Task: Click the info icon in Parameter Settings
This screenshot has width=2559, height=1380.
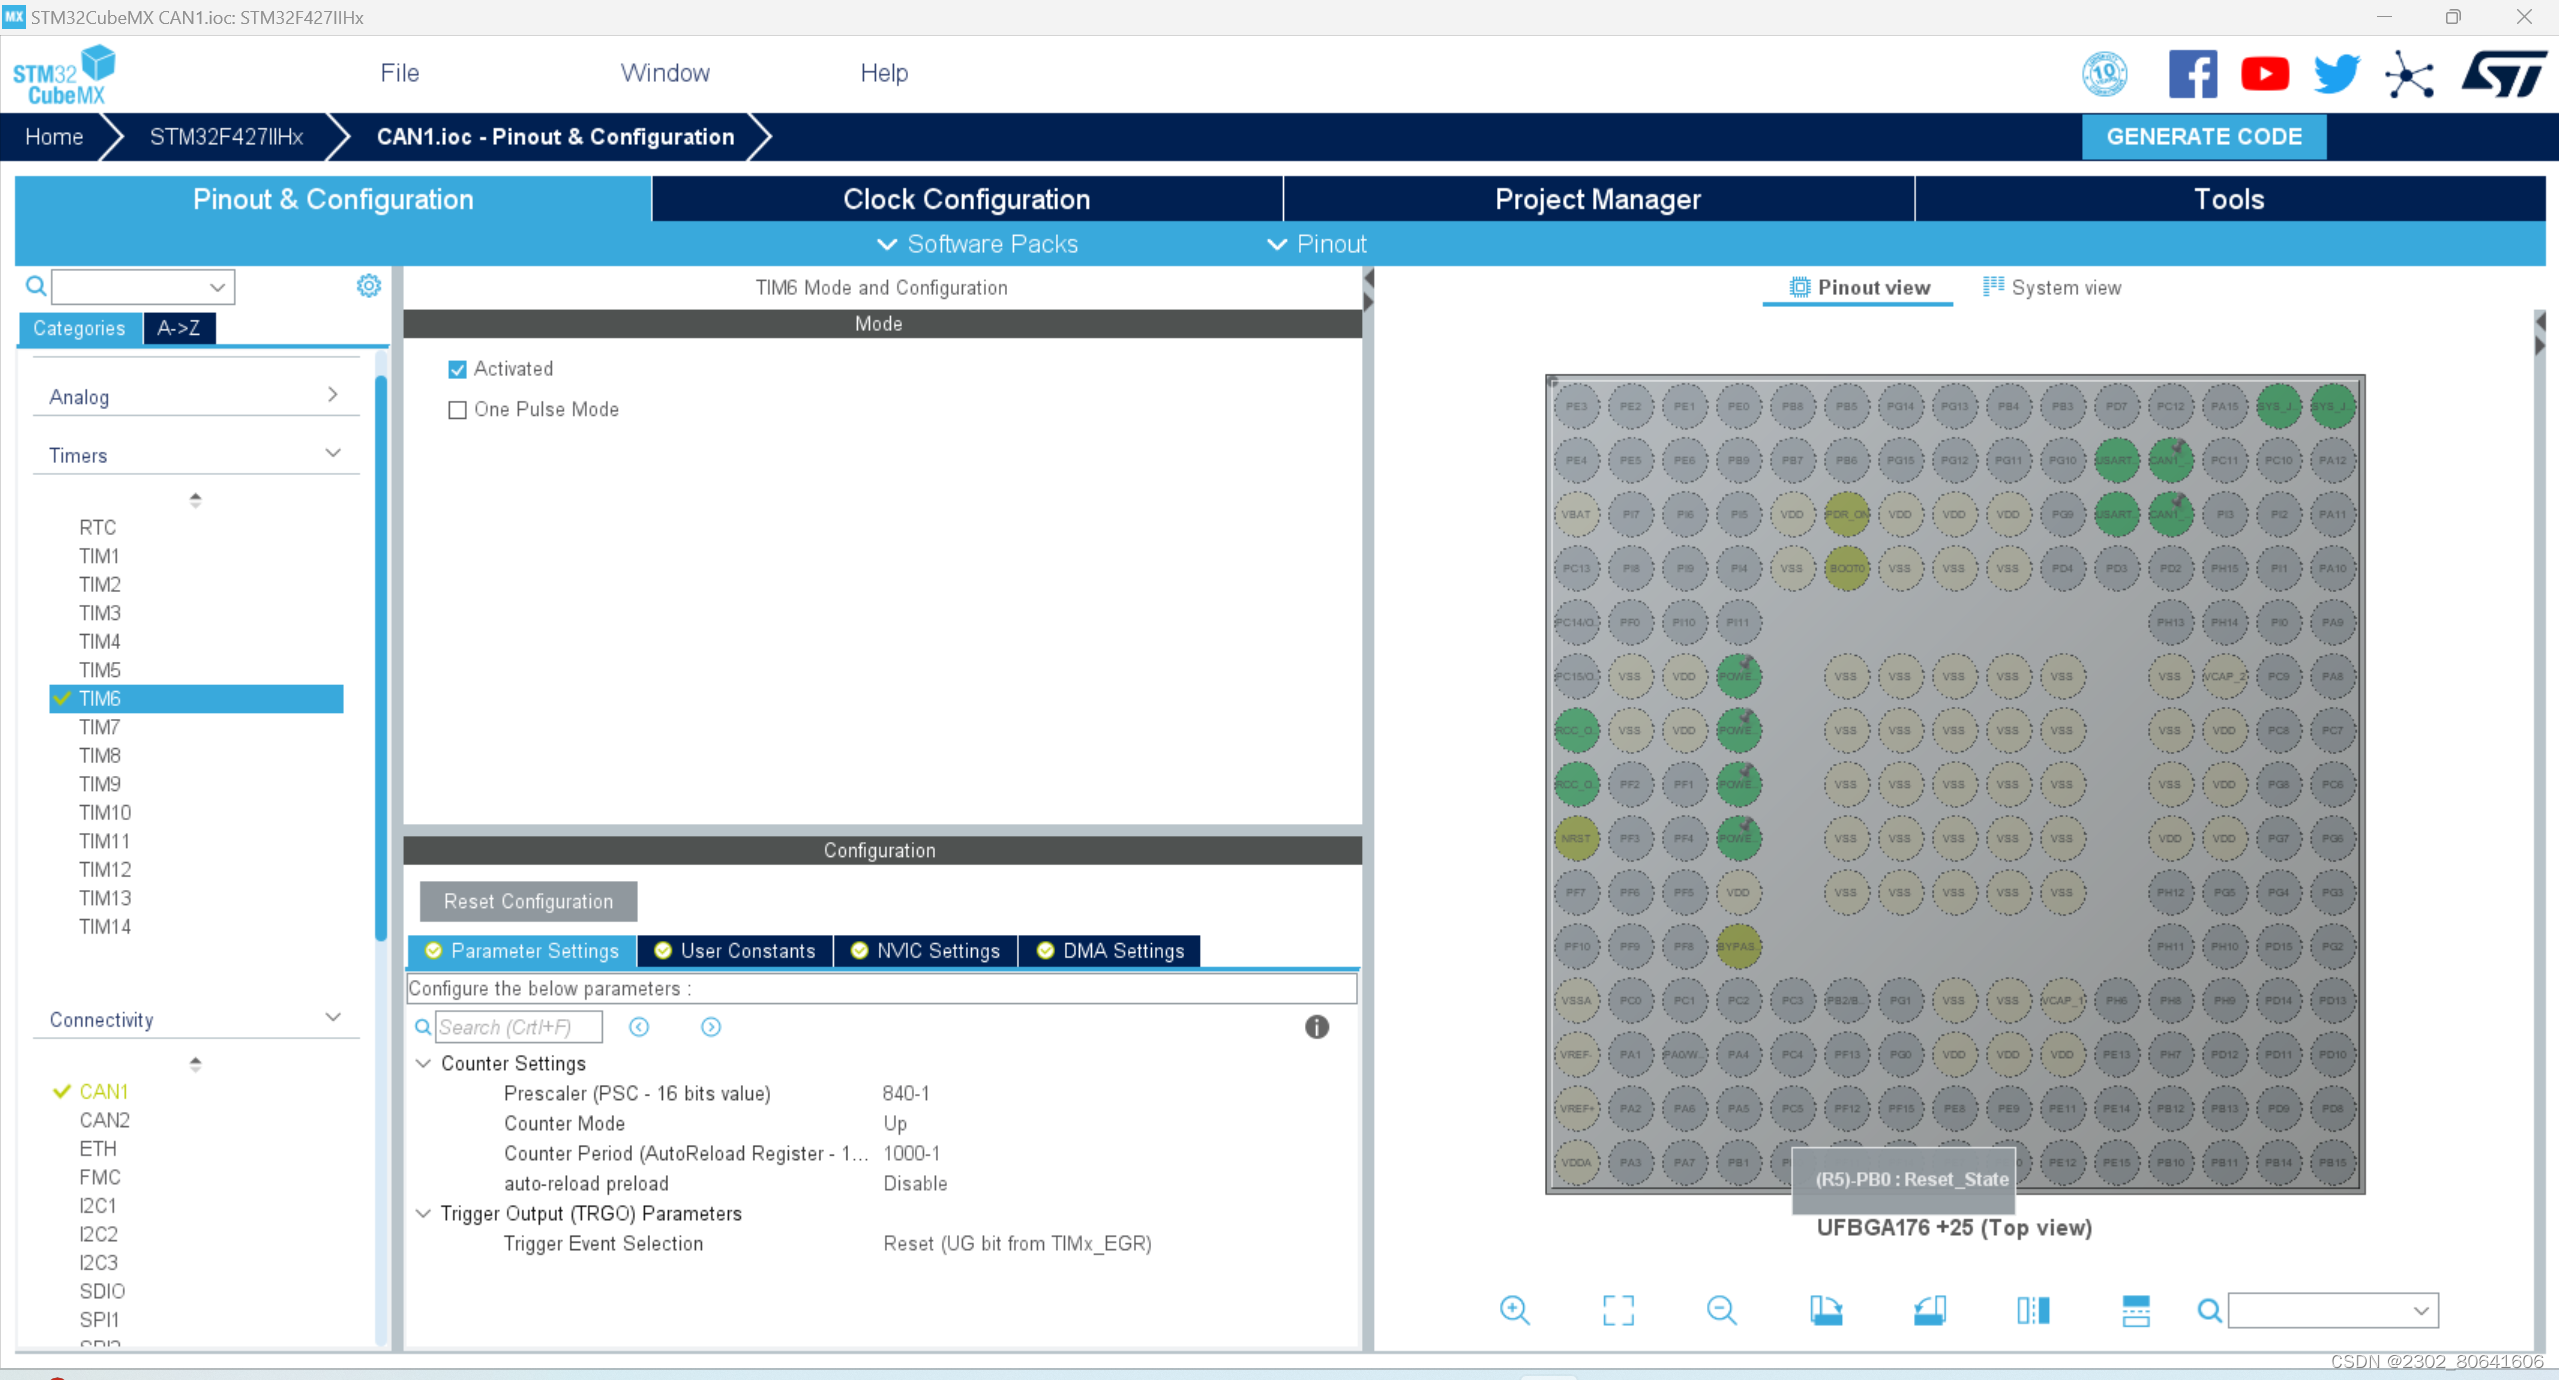Action: [x=1316, y=1027]
